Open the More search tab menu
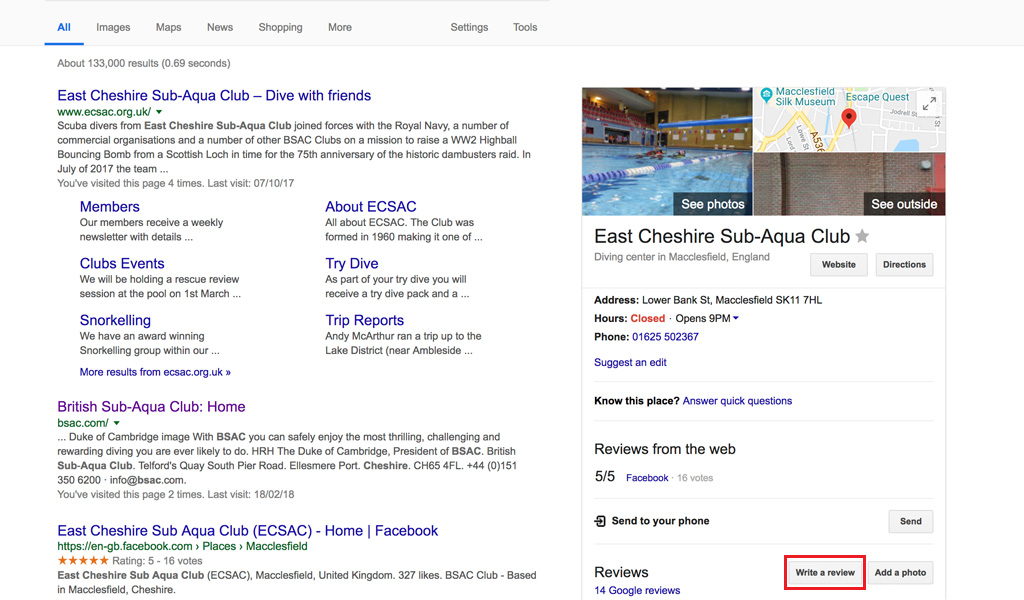This screenshot has height=600, width=1024. pyautogui.click(x=340, y=27)
